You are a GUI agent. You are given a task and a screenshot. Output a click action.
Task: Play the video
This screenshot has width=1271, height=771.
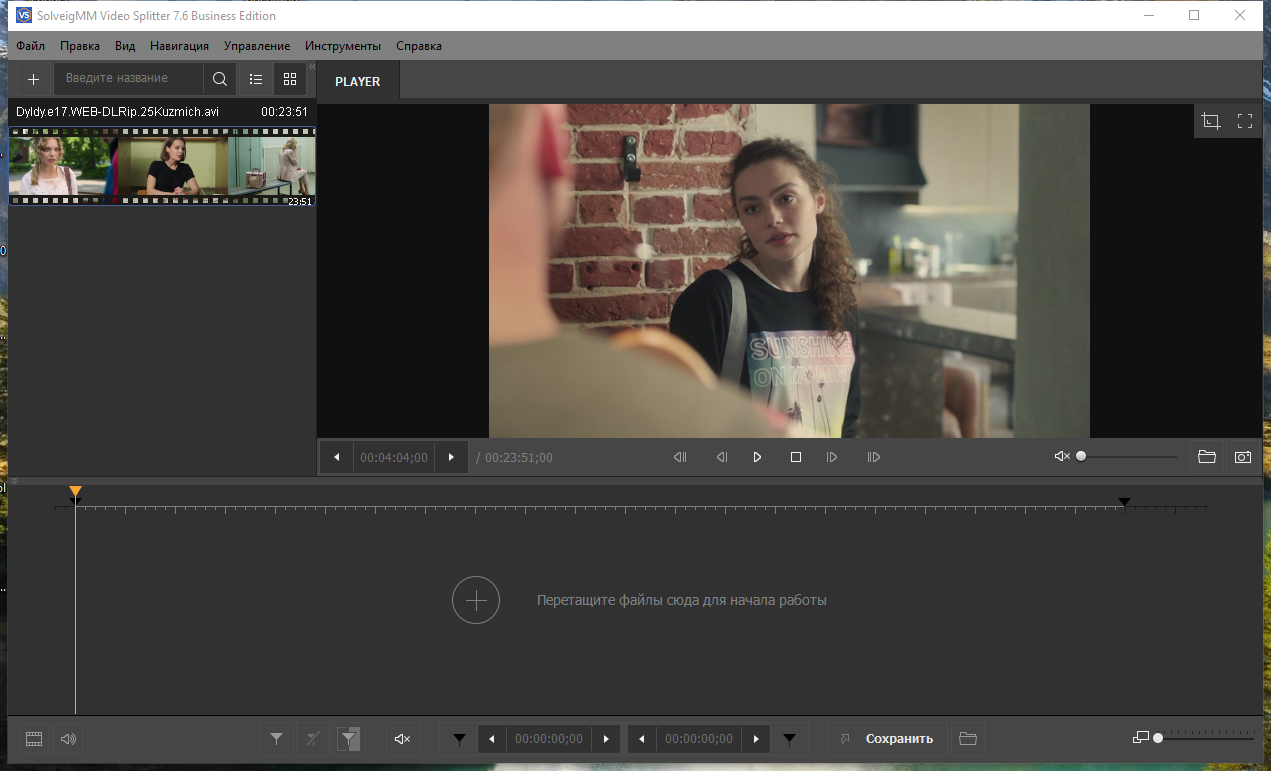point(757,457)
